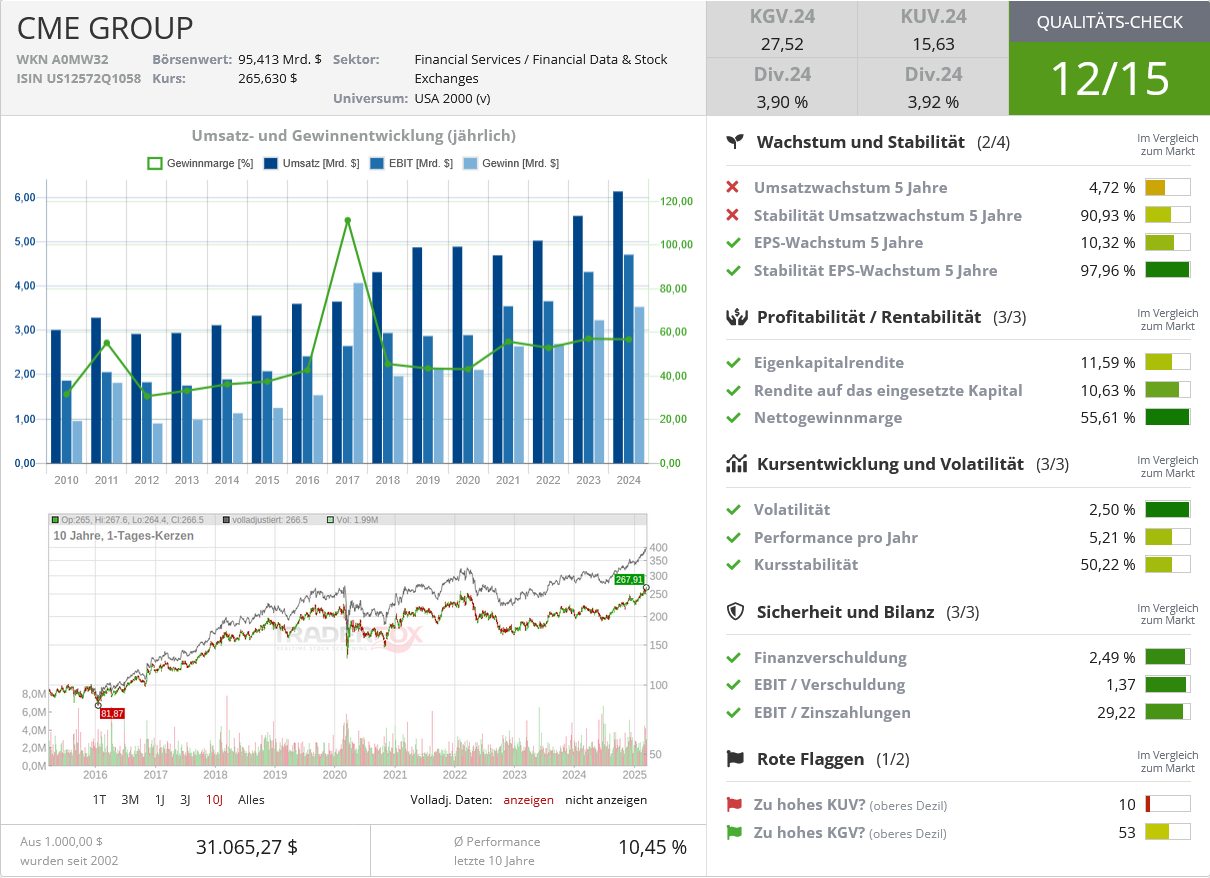Click the shield icon beside Sicherheit und Bilanz
This screenshot has width=1210, height=878.
tap(736, 611)
